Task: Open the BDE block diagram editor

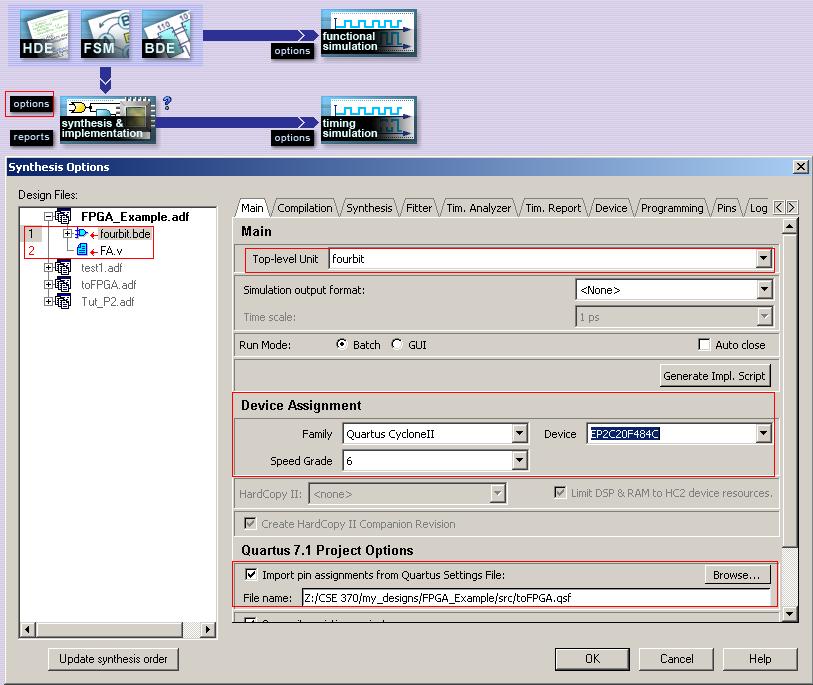Action: click(x=166, y=34)
